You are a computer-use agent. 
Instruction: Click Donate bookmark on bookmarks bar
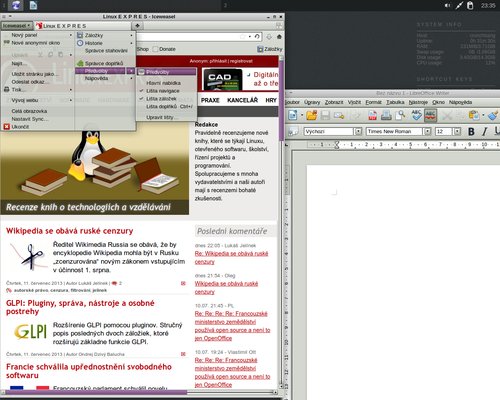164,49
